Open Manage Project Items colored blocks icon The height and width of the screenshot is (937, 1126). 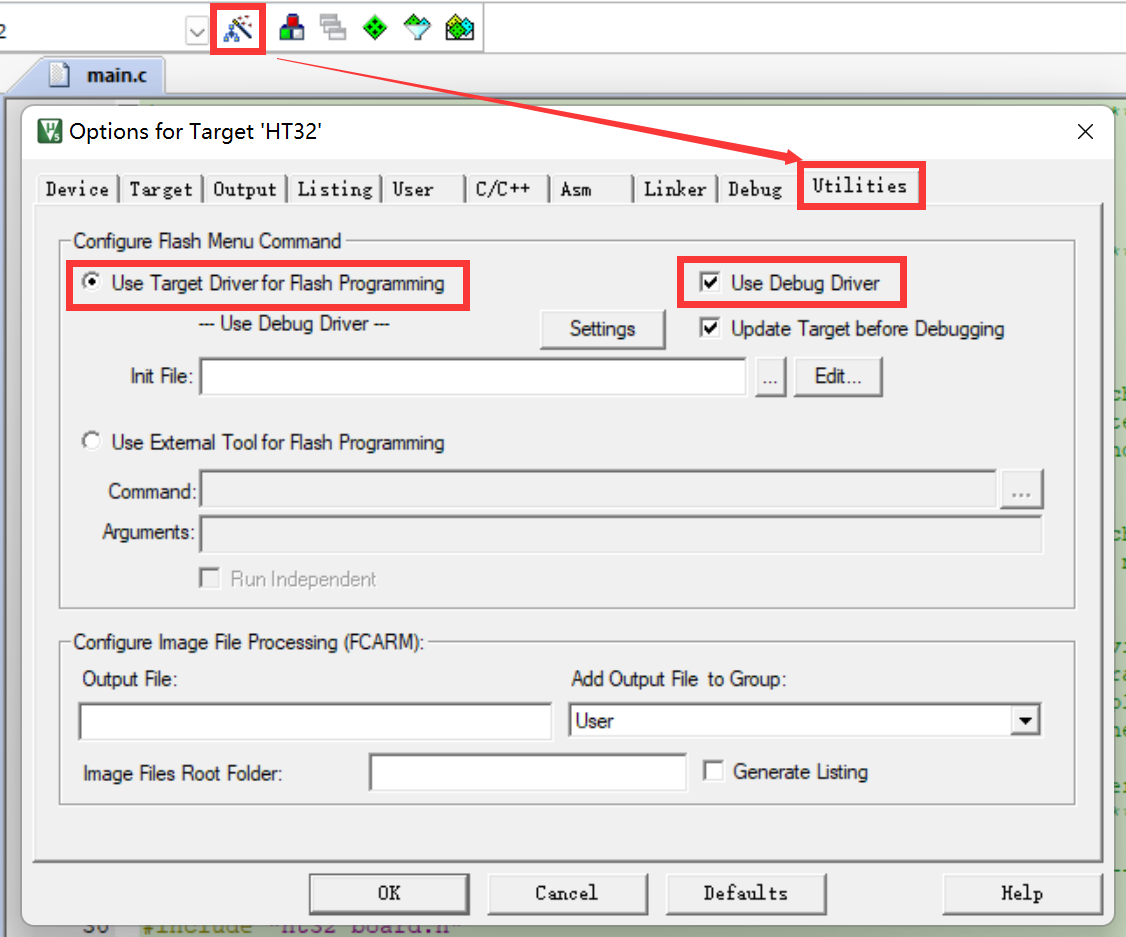[292, 29]
